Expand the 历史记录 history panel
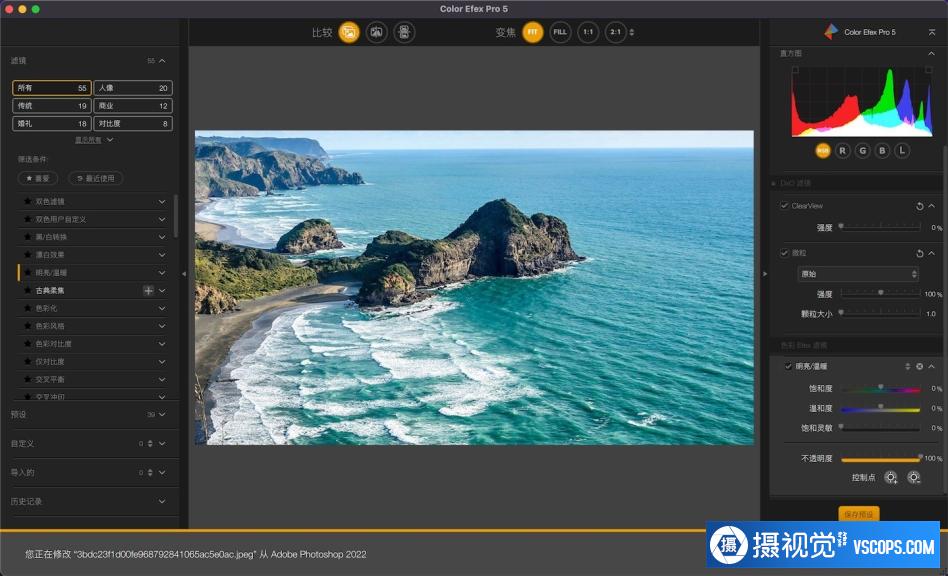The height and width of the screenshot is (576, 948). [x=162, y=502]
